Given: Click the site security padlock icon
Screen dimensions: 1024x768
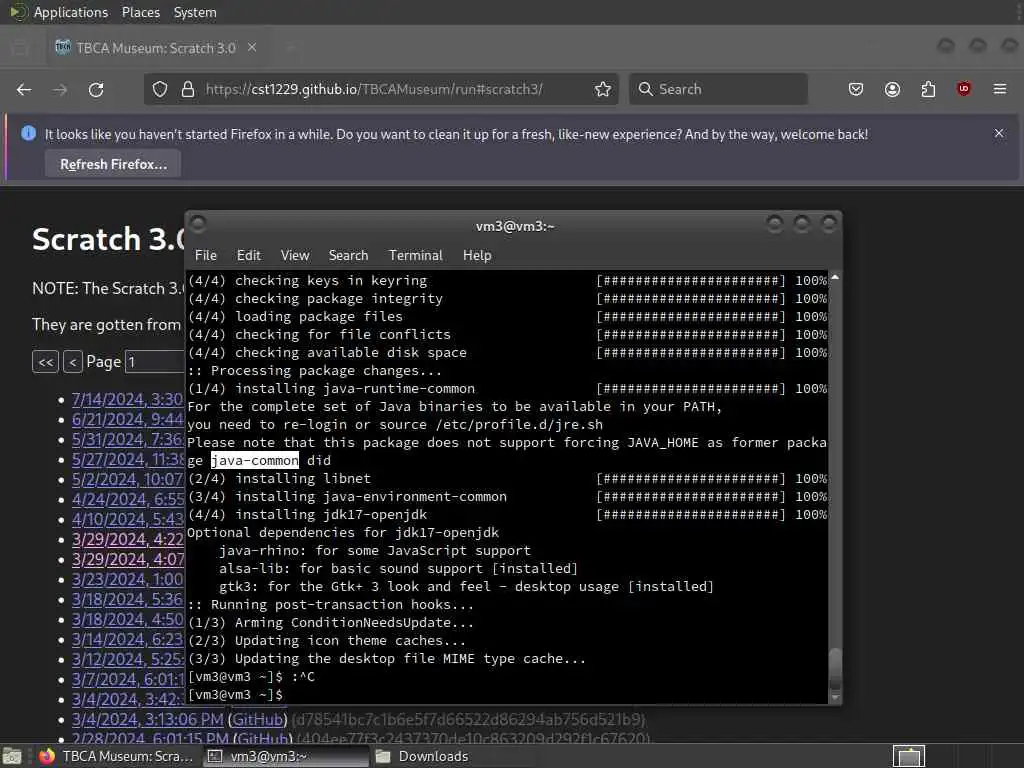Looking at the screenshot, I should (187, 89).
